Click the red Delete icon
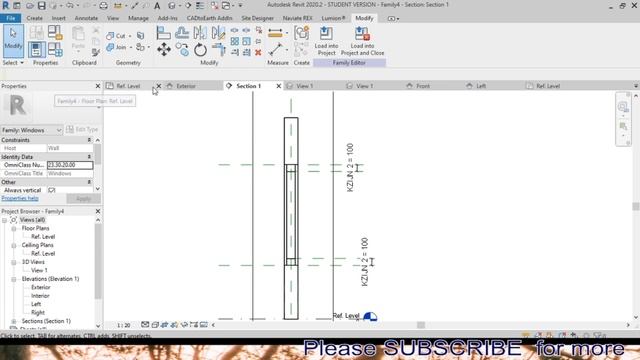 tap(258, 52)
